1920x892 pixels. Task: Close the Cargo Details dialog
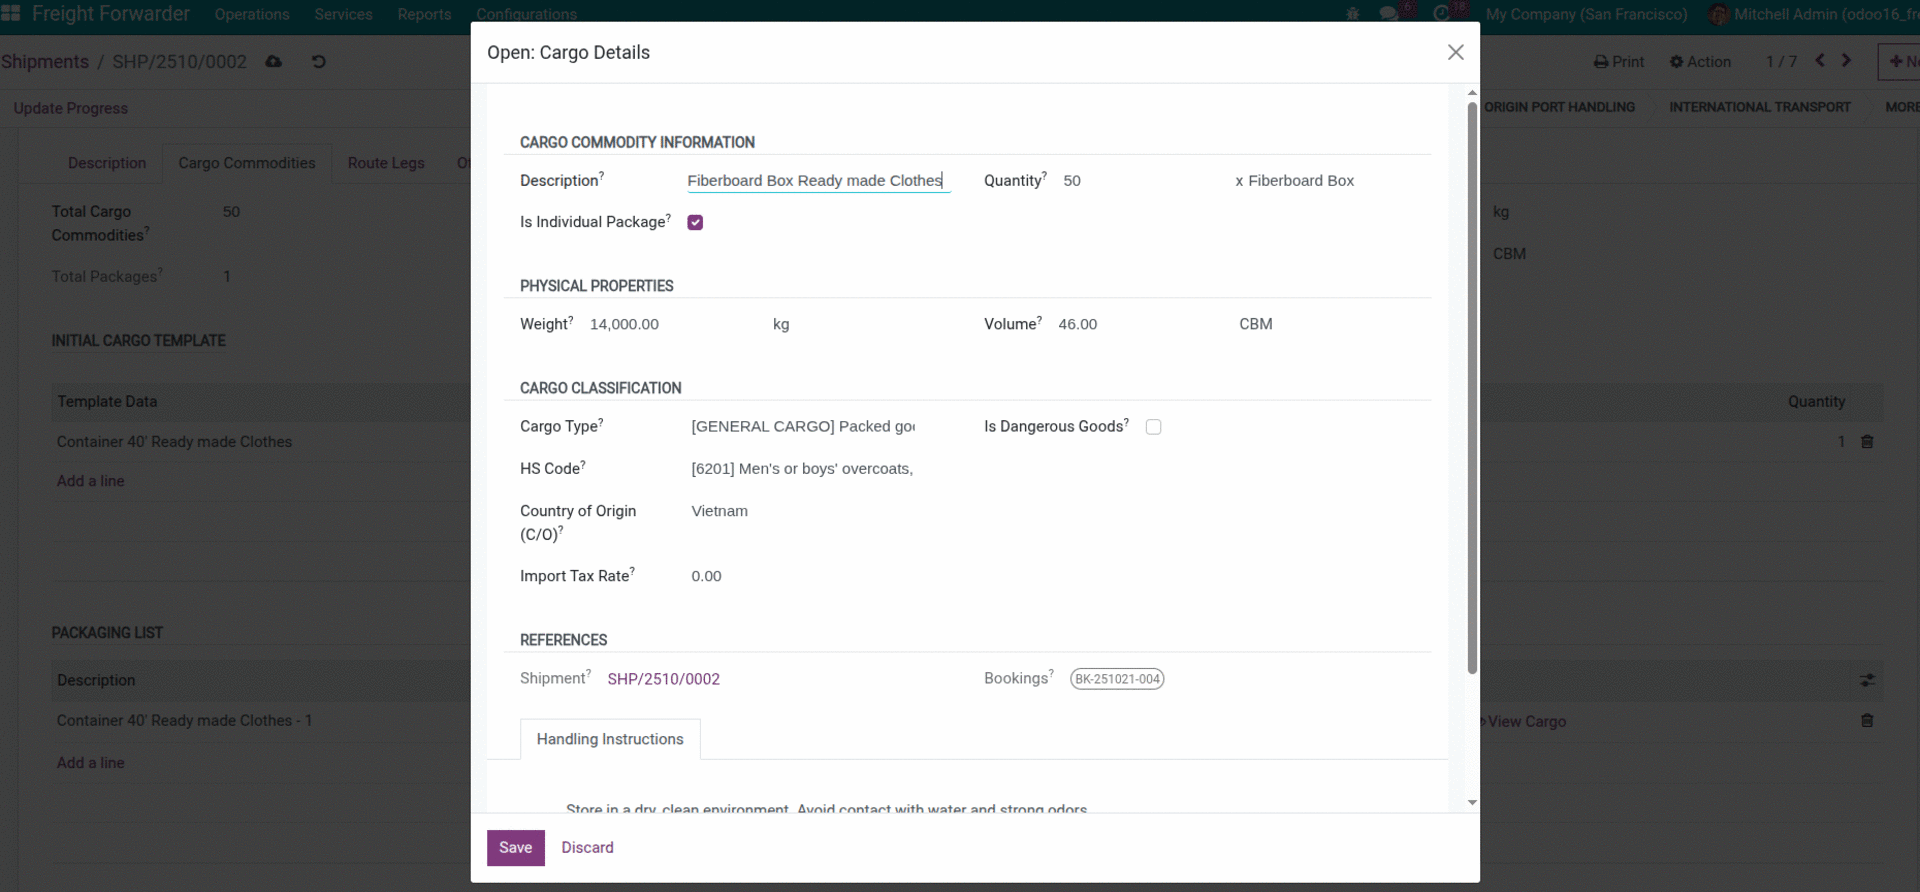1455,53
